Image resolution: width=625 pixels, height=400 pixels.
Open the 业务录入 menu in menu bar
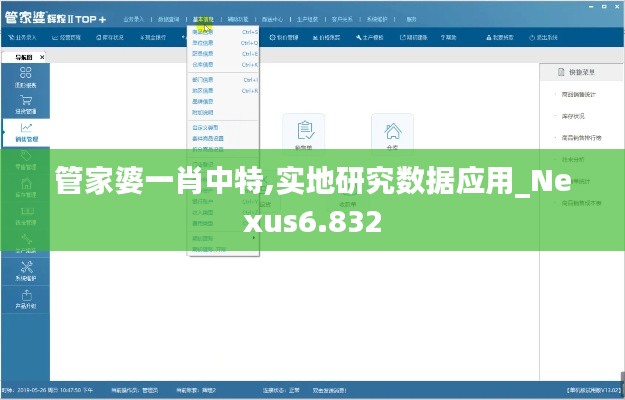tap(134, 19)
